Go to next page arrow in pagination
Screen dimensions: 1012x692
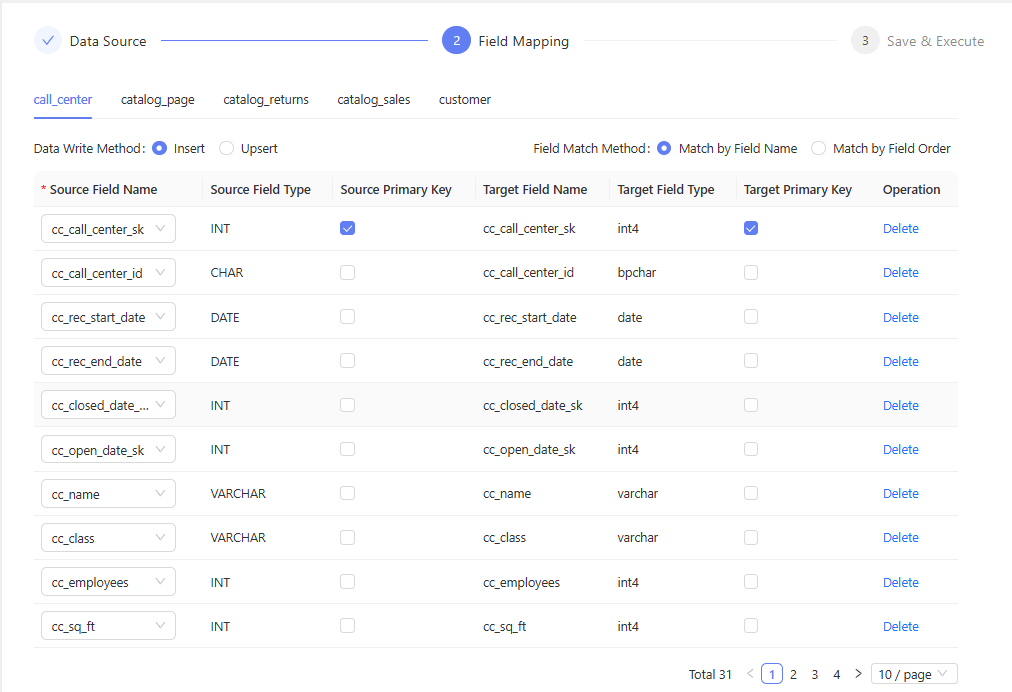click(x=858, y=674)
